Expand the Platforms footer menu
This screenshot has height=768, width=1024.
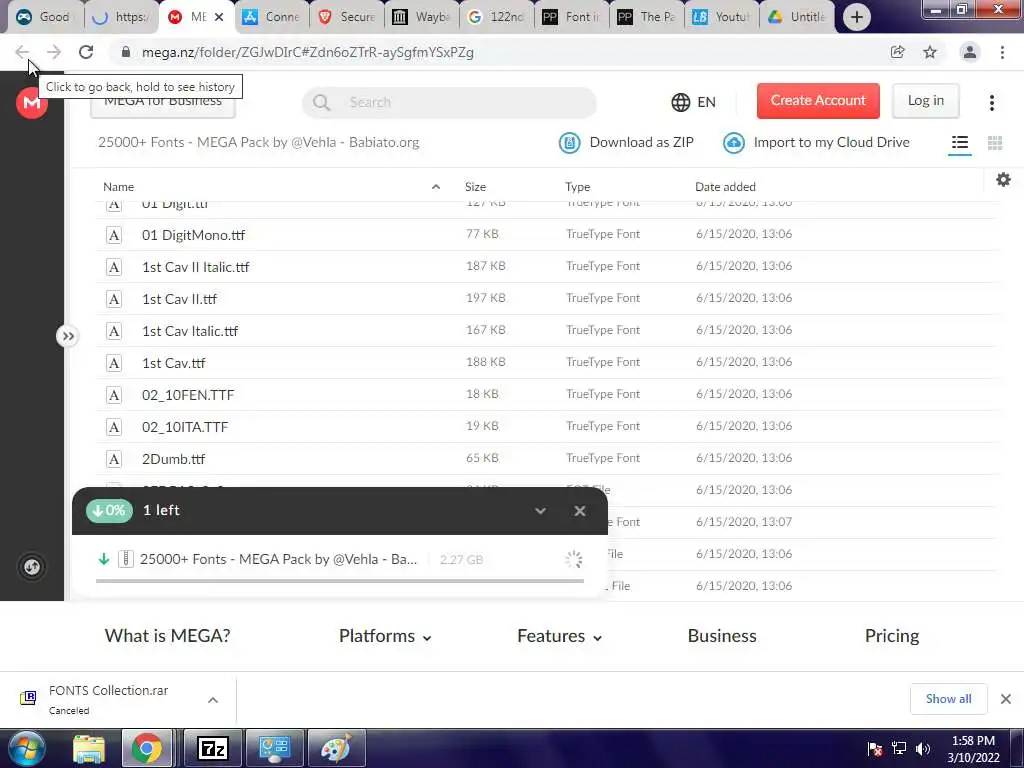pyautogui.click(x=385, y=636)
